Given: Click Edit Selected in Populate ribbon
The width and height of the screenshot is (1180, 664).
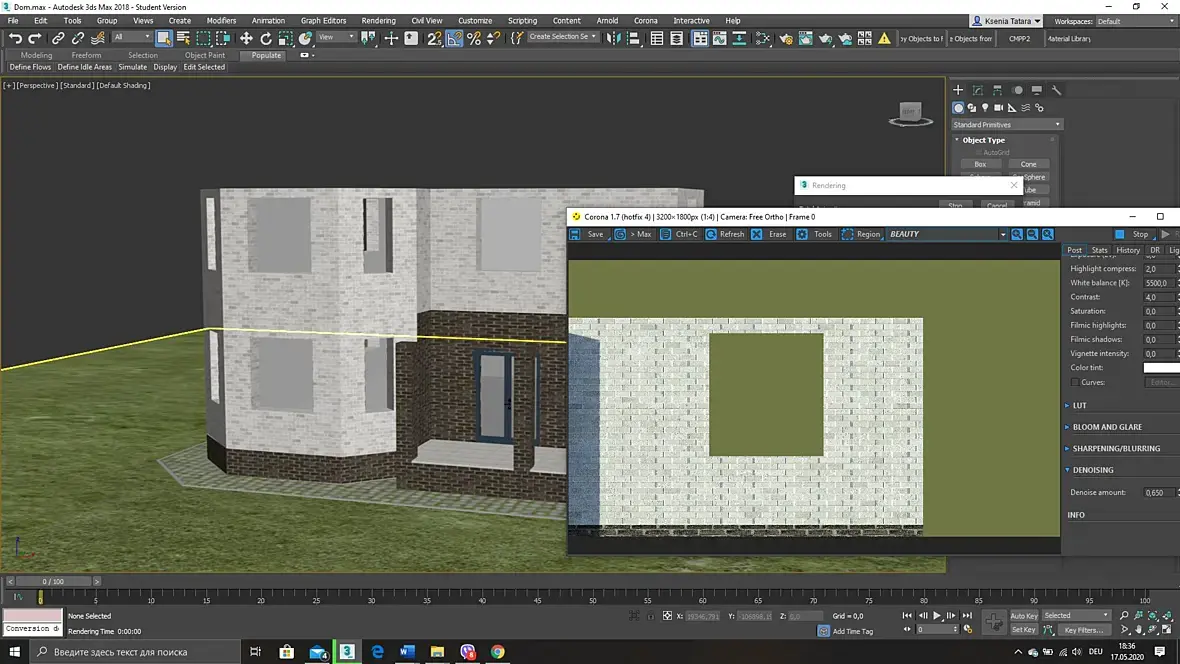Looking at the screenshot, I should click(x=204, y=67).
